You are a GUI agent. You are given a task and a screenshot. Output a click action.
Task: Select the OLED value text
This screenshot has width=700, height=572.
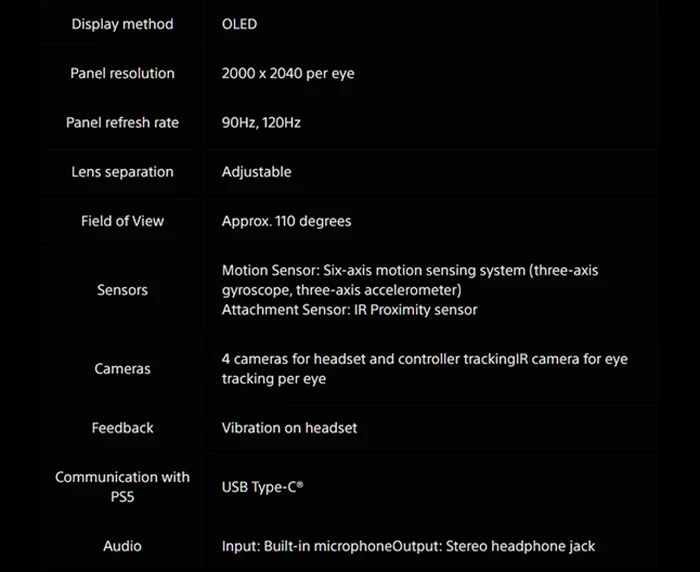point(239,24)
